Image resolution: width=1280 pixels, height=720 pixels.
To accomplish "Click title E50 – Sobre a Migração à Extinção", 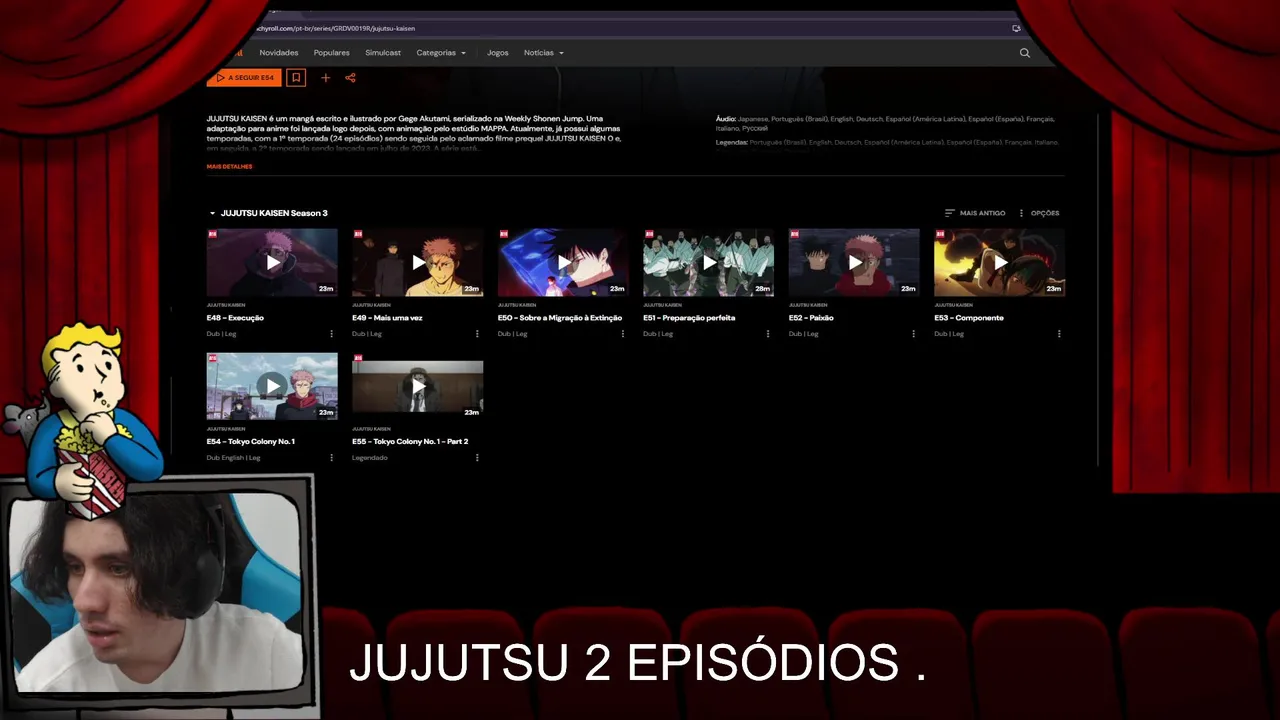I will tap(560, 318).
